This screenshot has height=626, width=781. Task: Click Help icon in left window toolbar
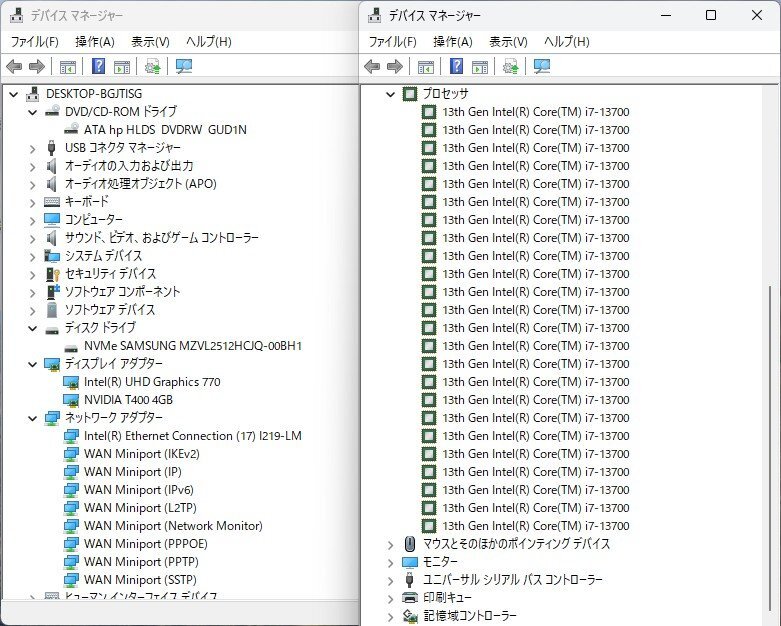[x=99, y=66]
